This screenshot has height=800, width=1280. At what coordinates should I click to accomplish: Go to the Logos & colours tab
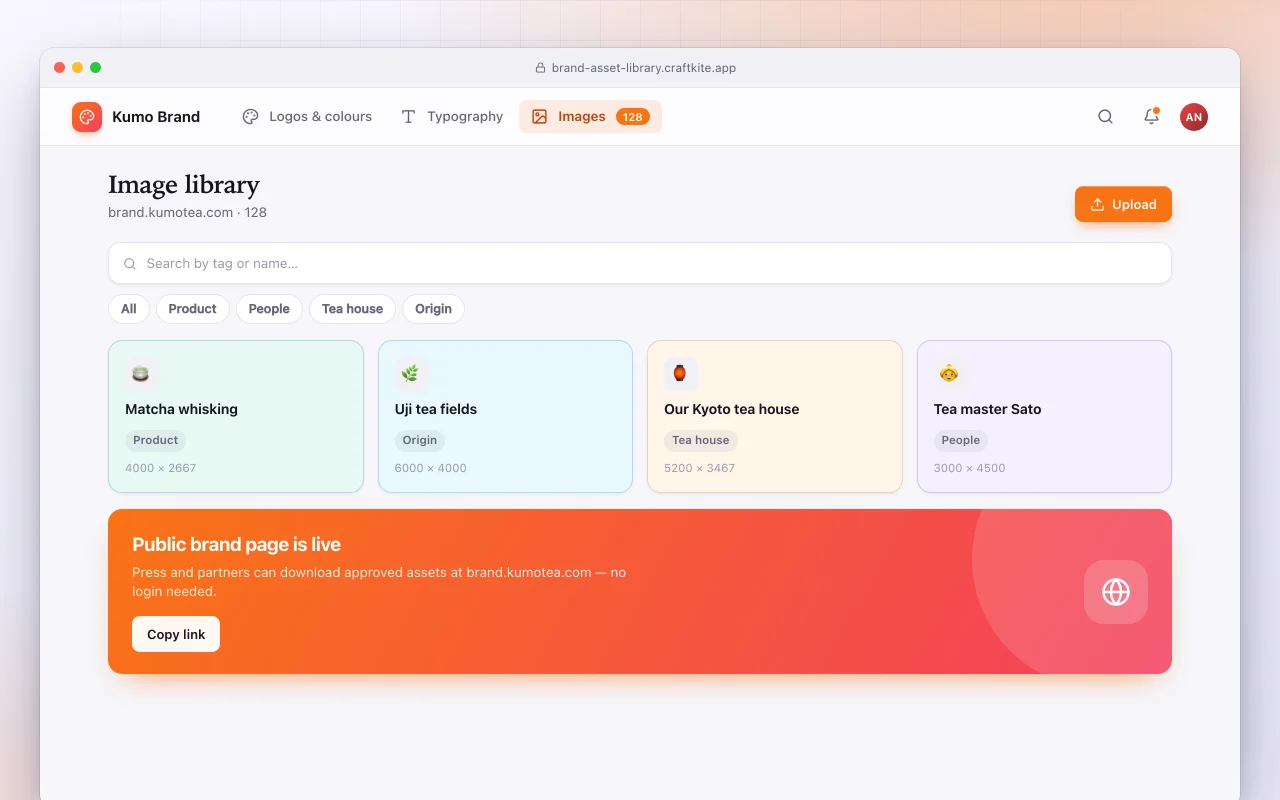point(307,117)
